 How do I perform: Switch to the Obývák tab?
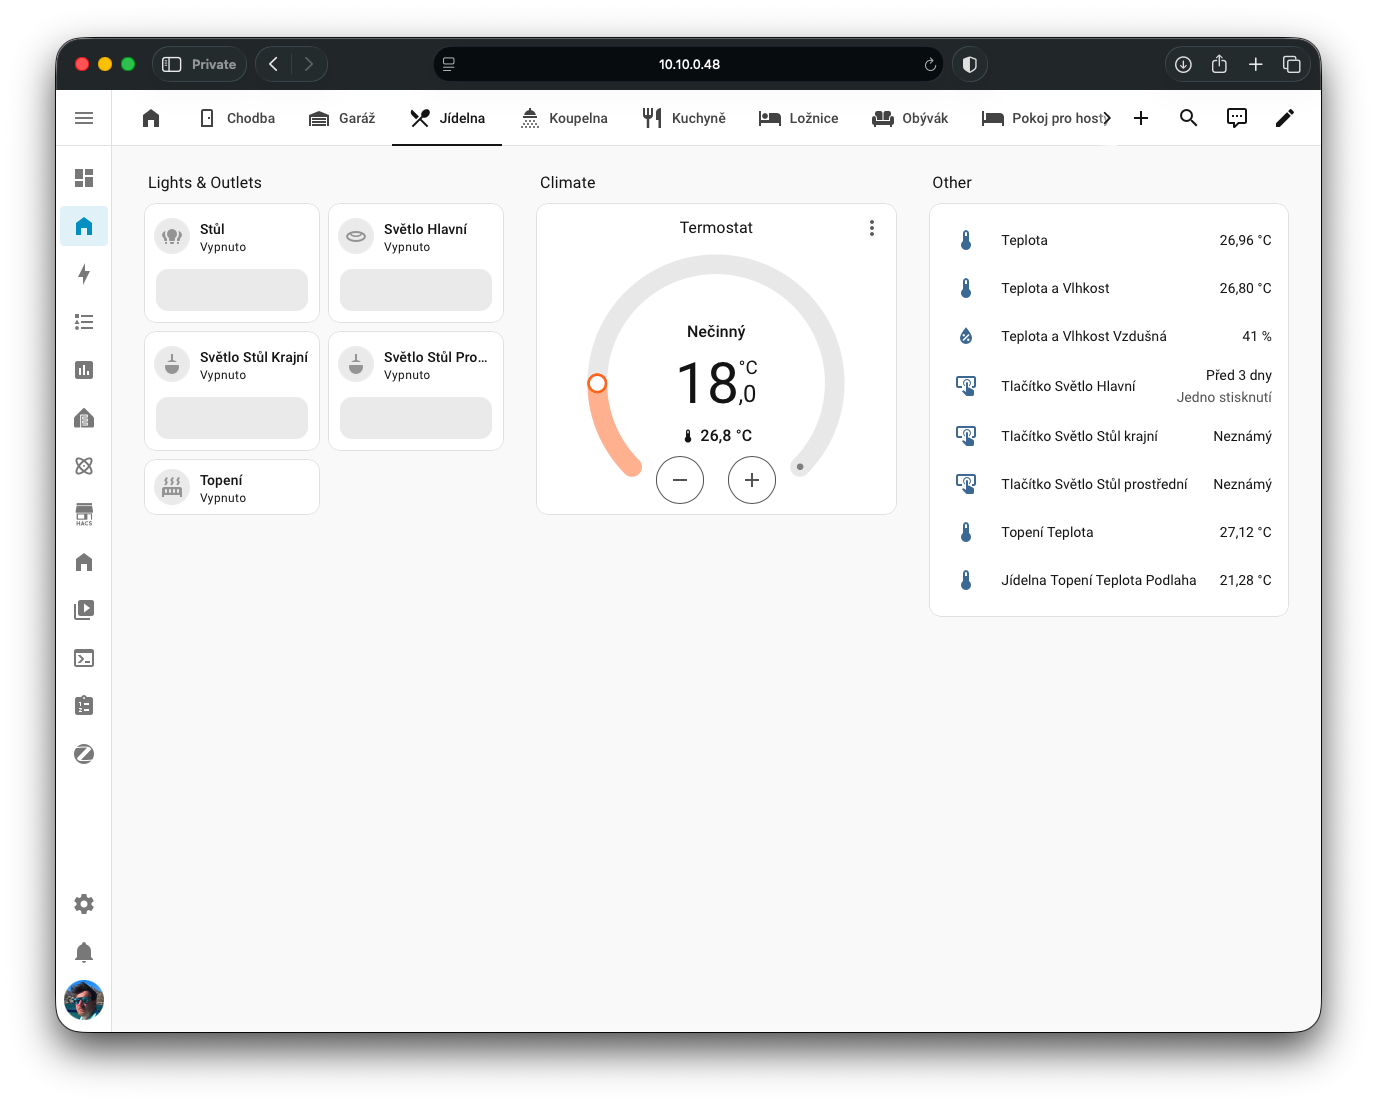pyautogui.click(x=910, y=118)
